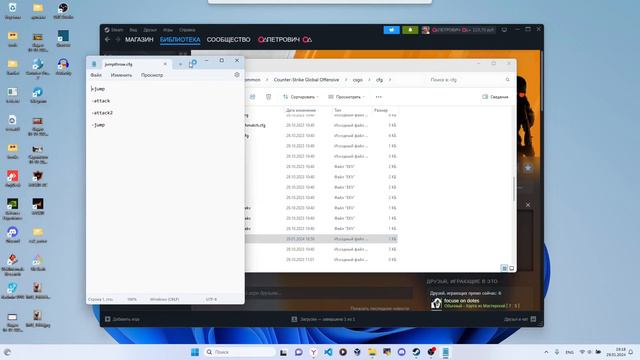This screenshot has width=640, height=360.
Task: Open the green Steam notifications bell
Action: [x=410, y=30]
